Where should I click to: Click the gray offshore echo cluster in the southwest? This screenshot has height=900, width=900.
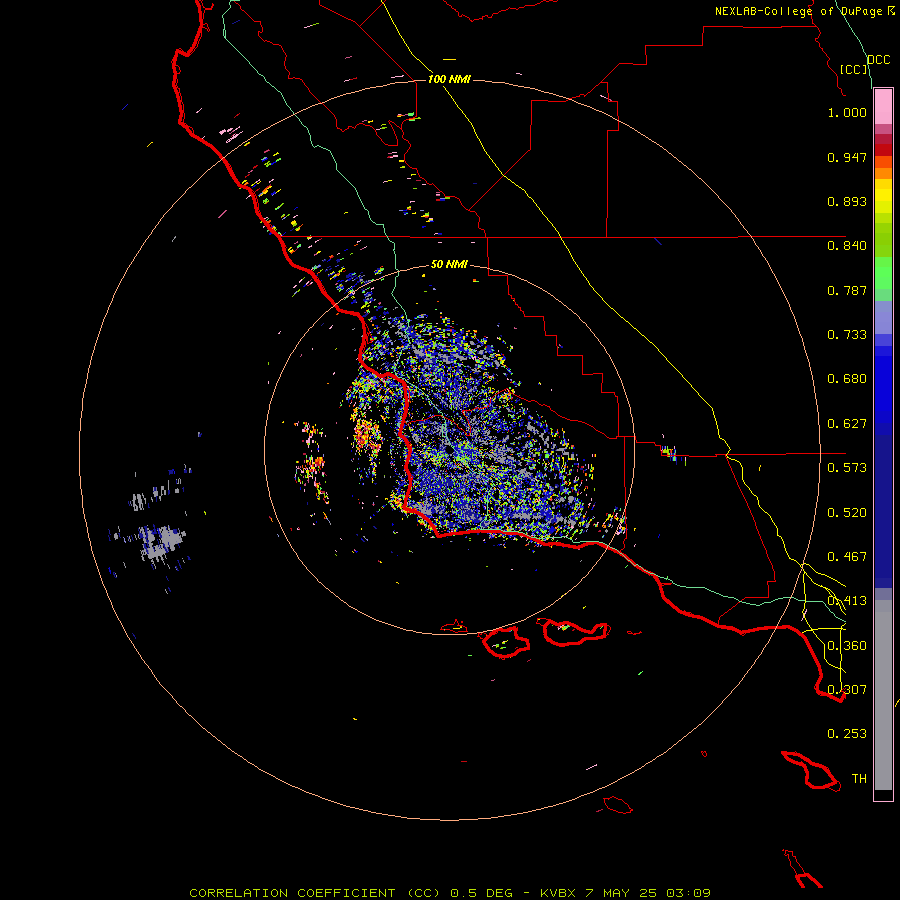tap(162, 541)
